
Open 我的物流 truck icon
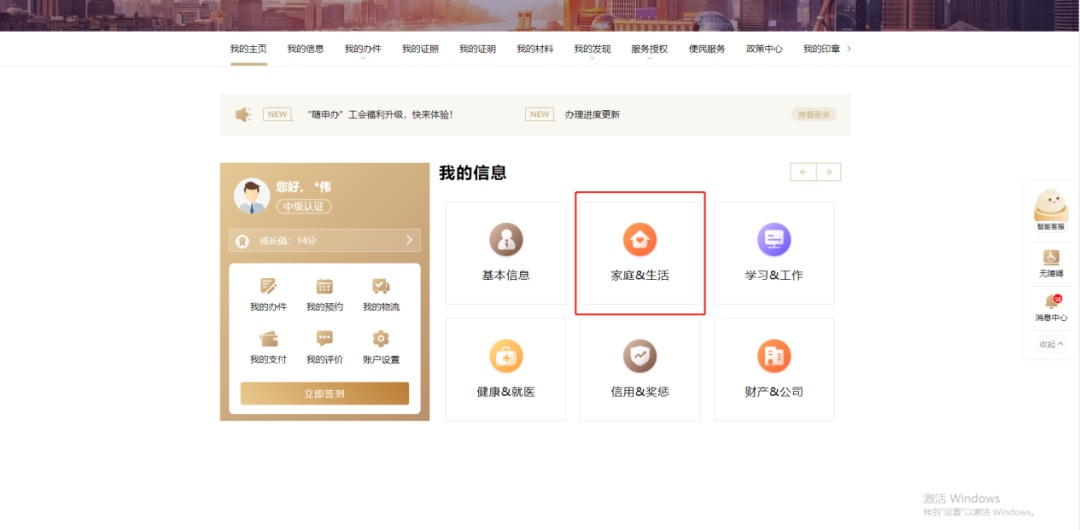pos(381,287)
